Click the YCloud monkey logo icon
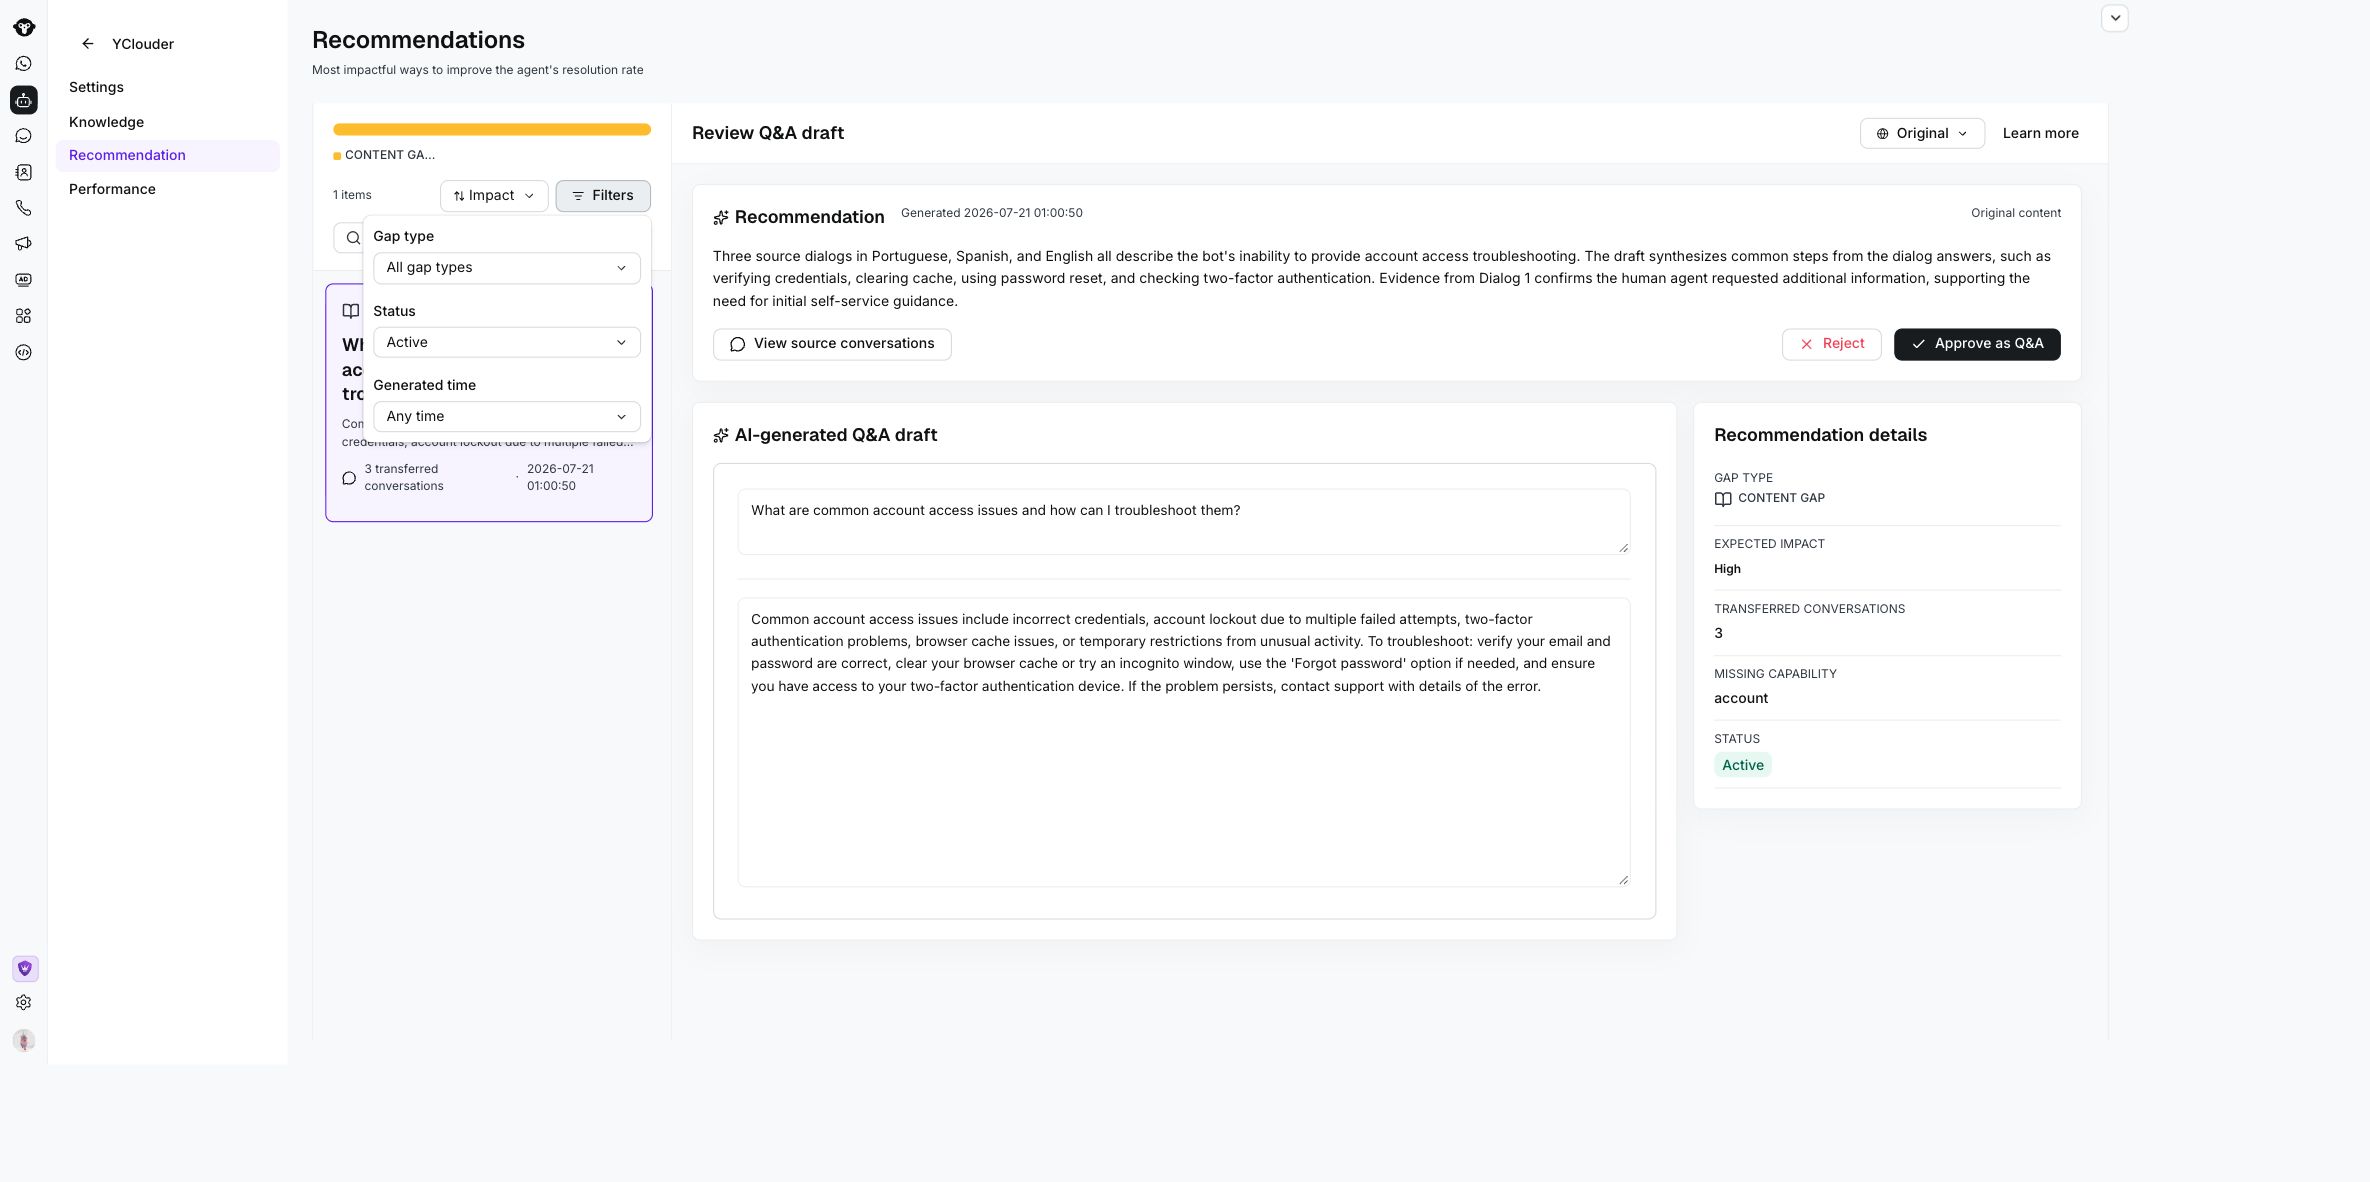 [x=24, y=27]
